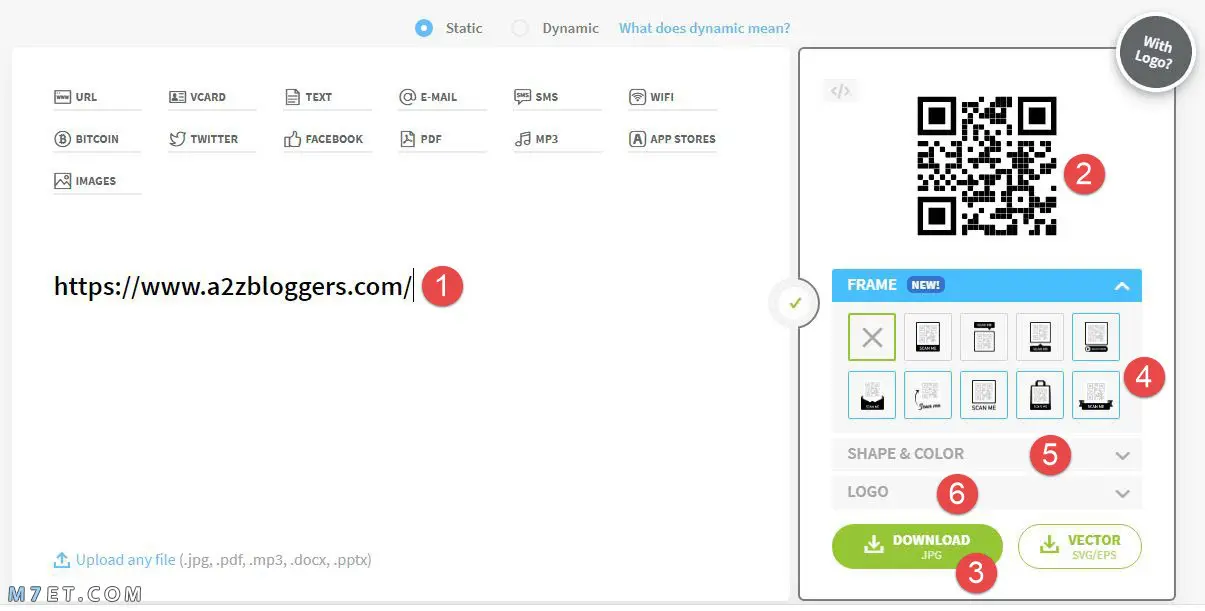This screenshot has width=1205, height=611.
Task: Select the BITCOIN content type
Action: [87, 139]
